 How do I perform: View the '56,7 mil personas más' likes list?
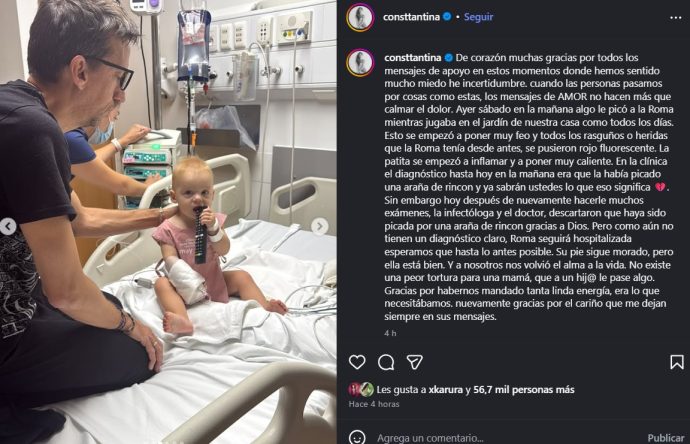pyautogui.click(x=524, y=389)
